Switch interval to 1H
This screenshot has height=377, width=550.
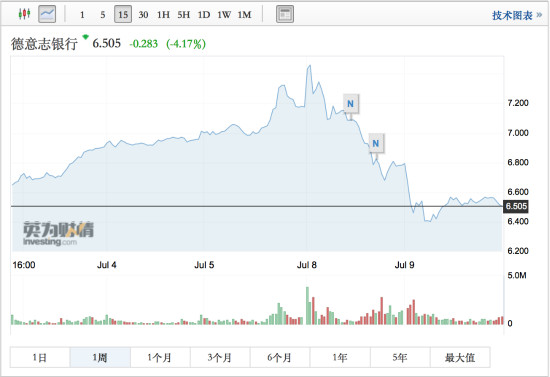click(x=163, y=15)
